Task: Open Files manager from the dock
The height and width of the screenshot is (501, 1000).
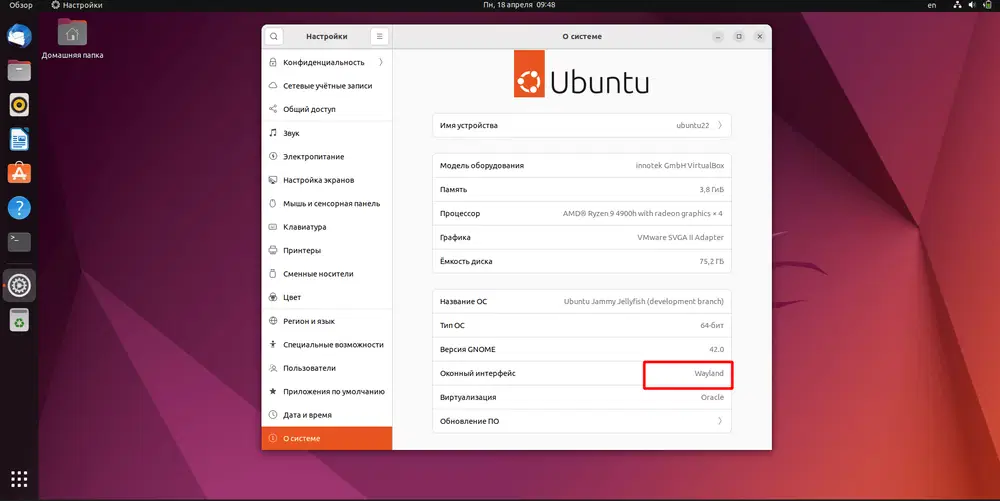Action: point(19,70)
